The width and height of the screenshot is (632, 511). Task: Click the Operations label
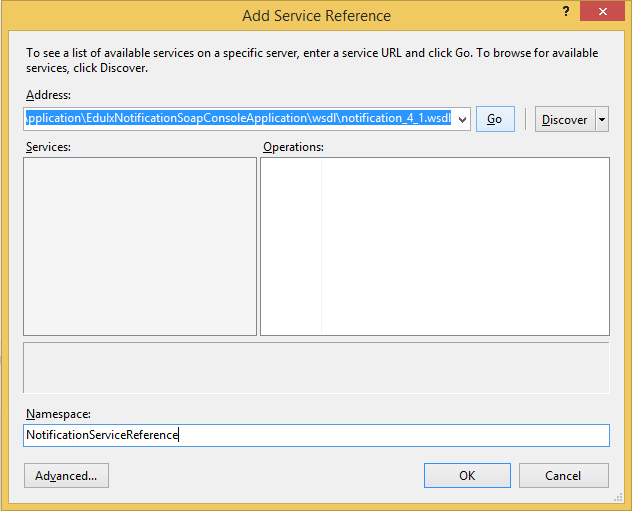[x=293, y=147]
